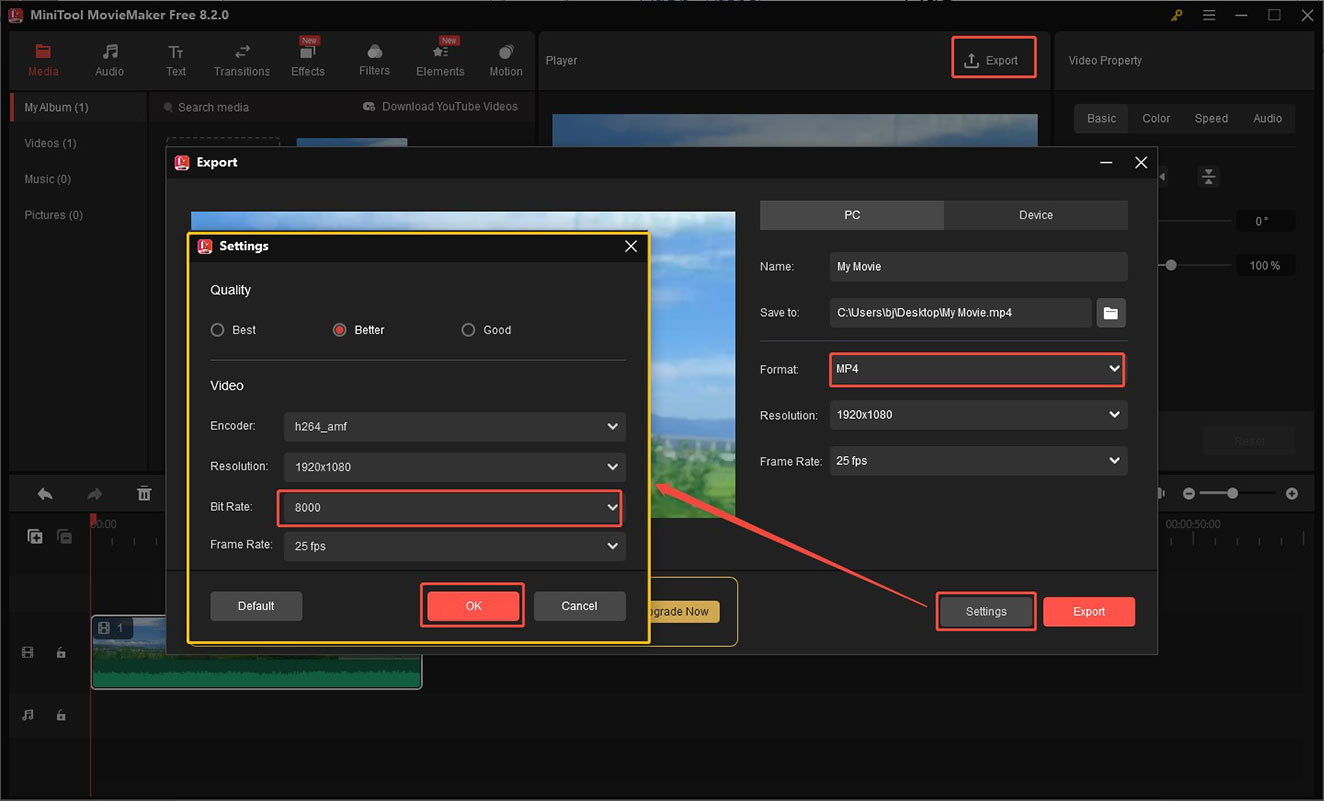The width and height of the screenshot is (1324, 801).
Task: Minimize the Export window
Action: click(x=1106, y=162)
